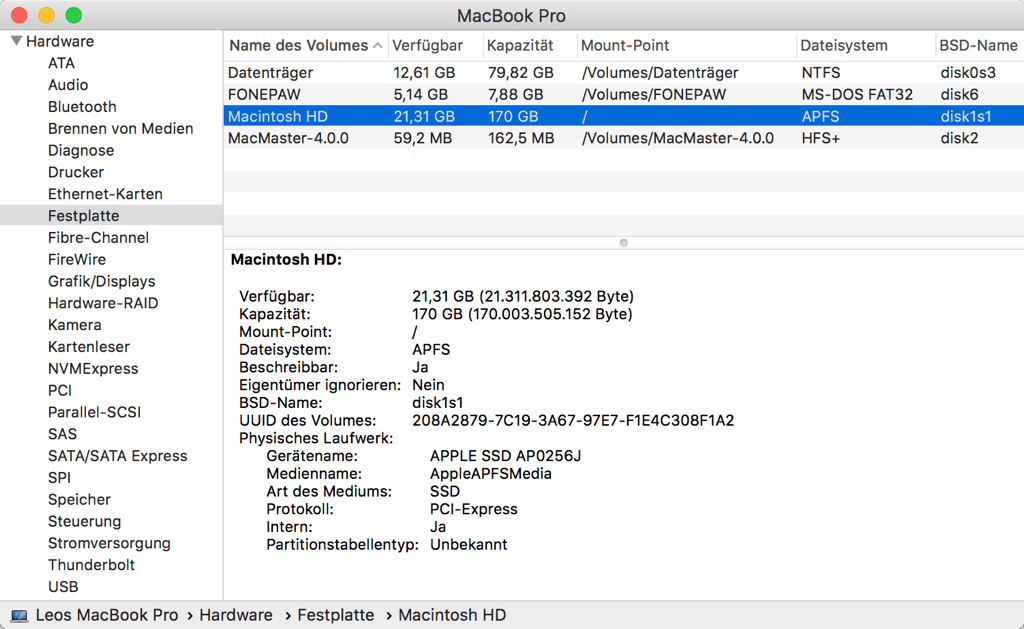Open Speicher section
This screenshot has width=1024, height=629.
click(79, 500)
